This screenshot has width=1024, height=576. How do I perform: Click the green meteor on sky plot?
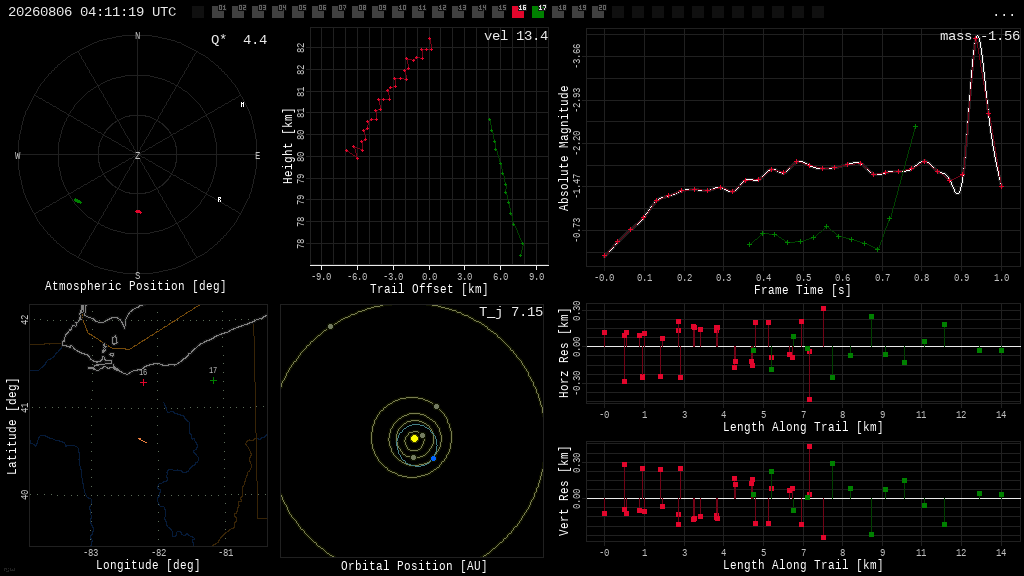(78, 201)
